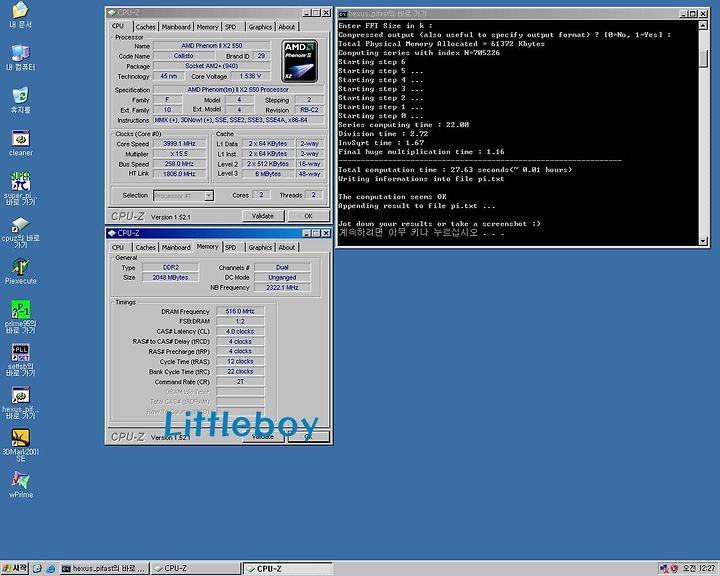The image size is (720, 576).
Task: Click the Code Name field Callisto
Action: (x=184, y=56)
